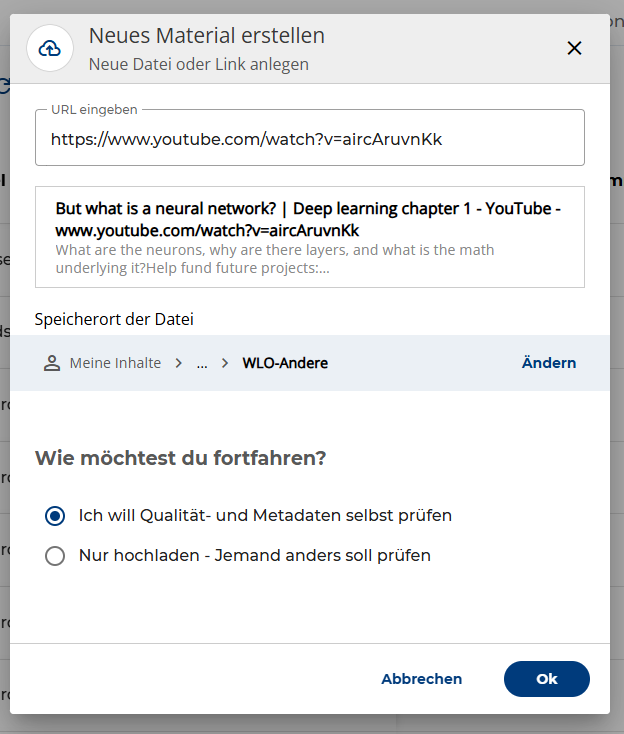
Task: Expand the collapsed breadcrumb ellipsis
Action: point(202,363)
